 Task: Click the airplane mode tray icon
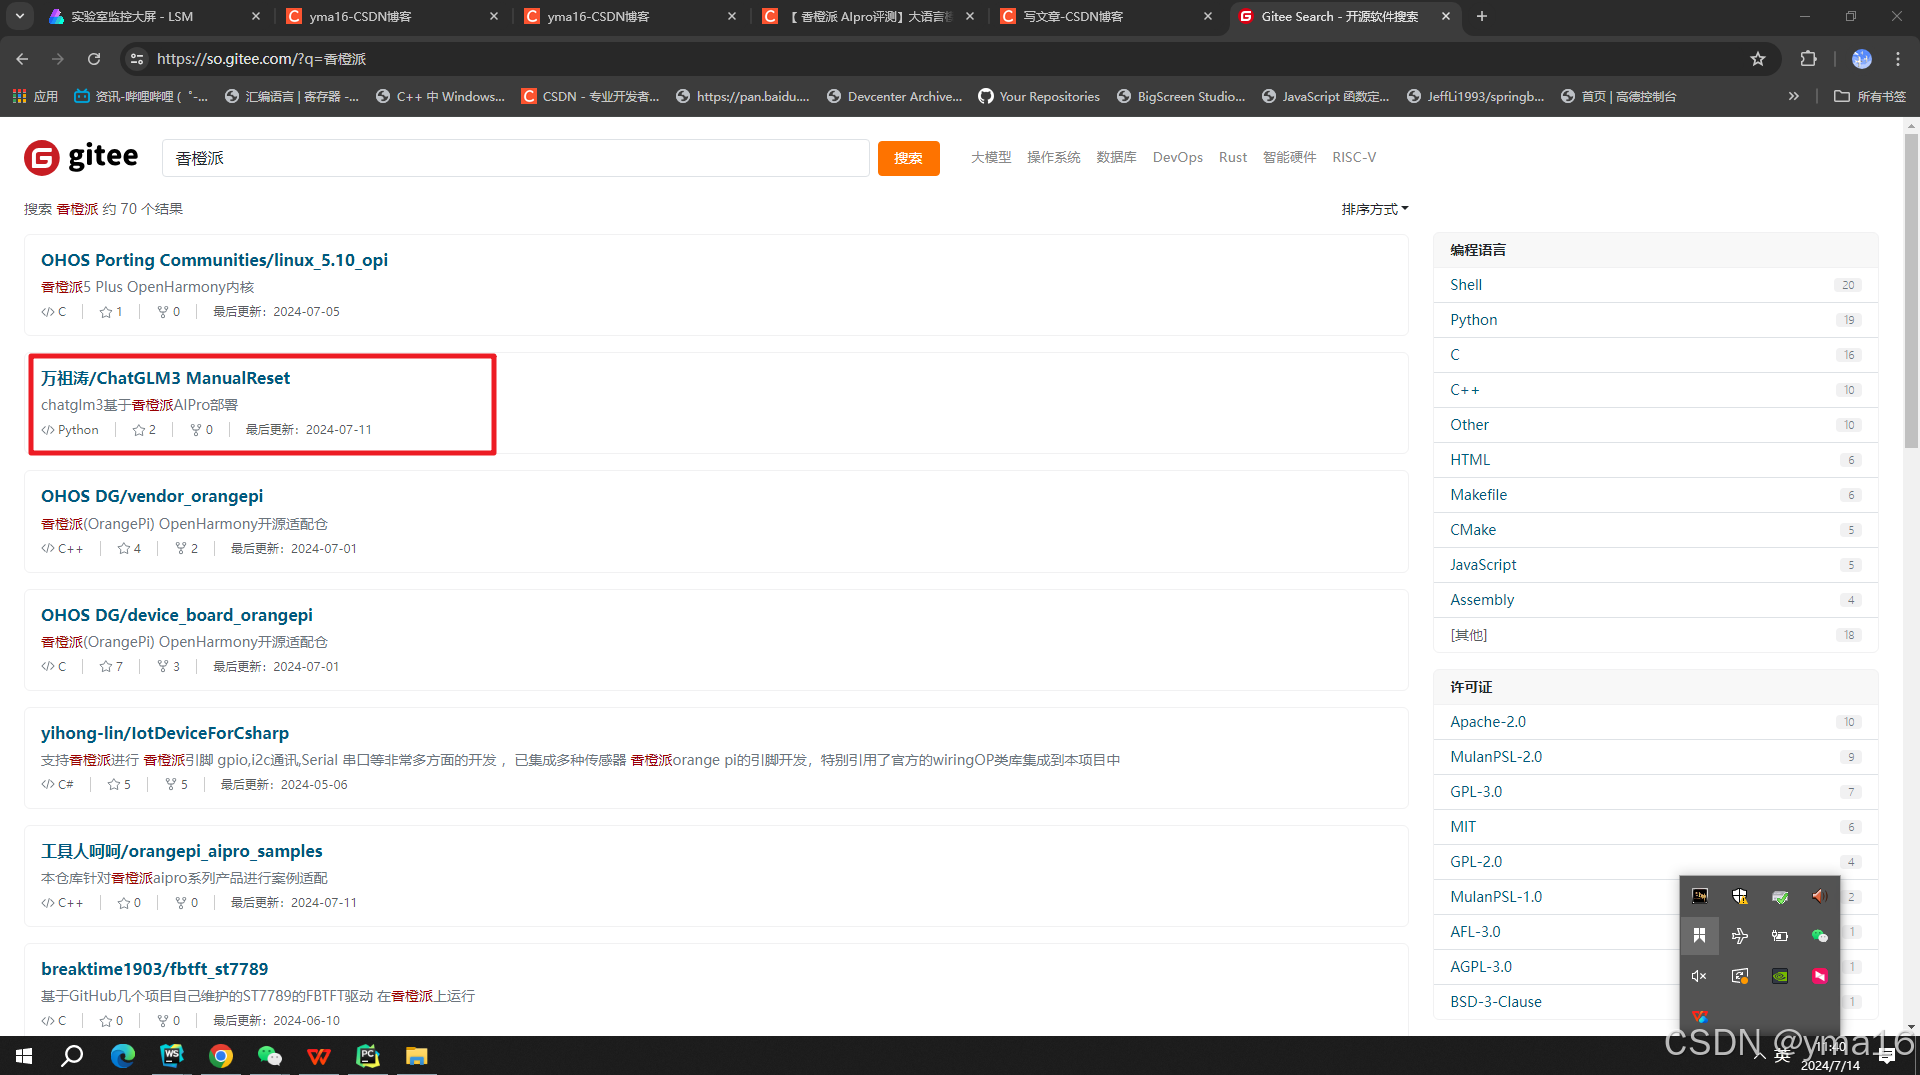(x=1740, y=936)
